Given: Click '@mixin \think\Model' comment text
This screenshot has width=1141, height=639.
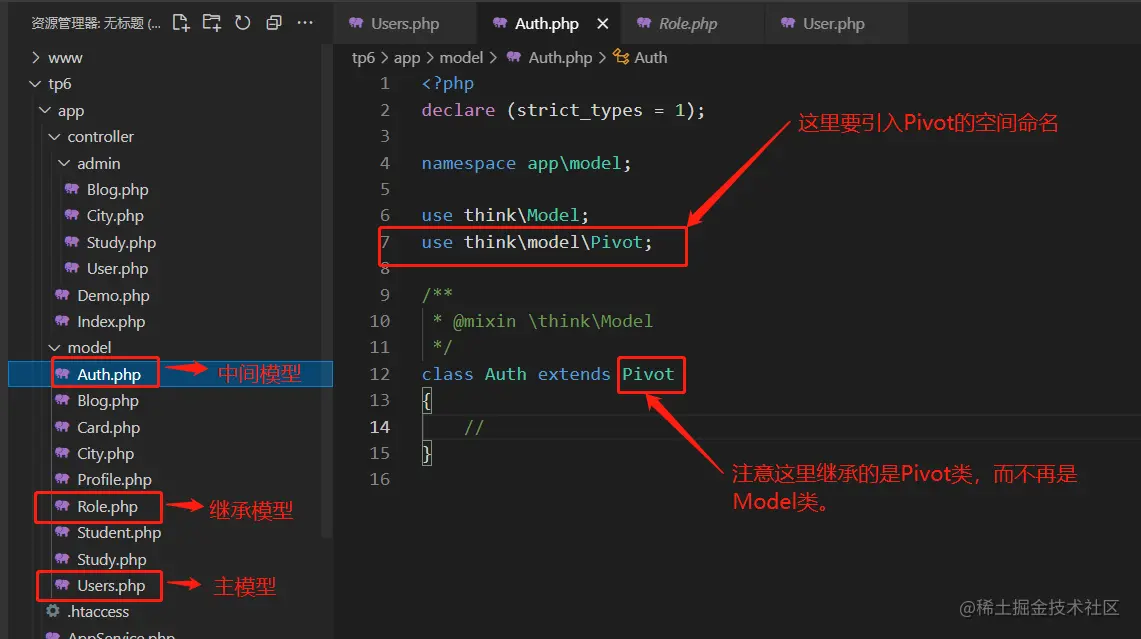Looking at the screenshot, I should [553, 321].
